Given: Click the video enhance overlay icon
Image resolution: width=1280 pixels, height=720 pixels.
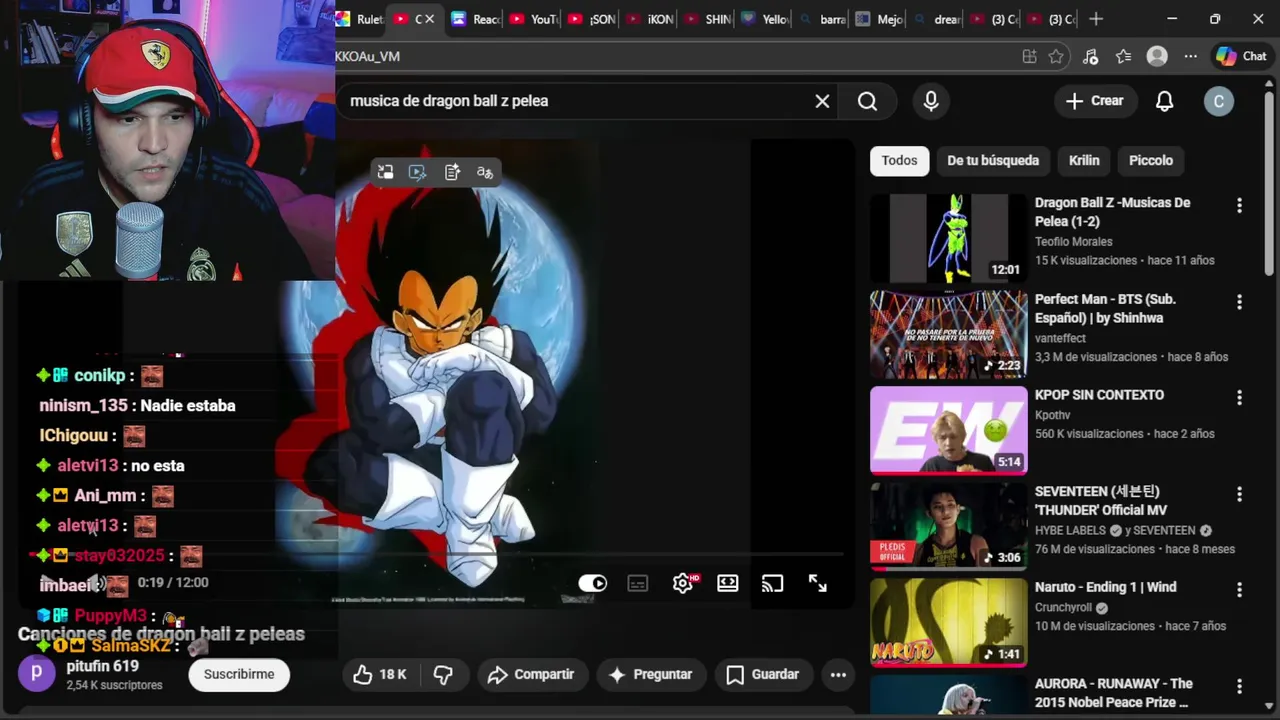Looking at the screenshot, I should coord(418,172).
